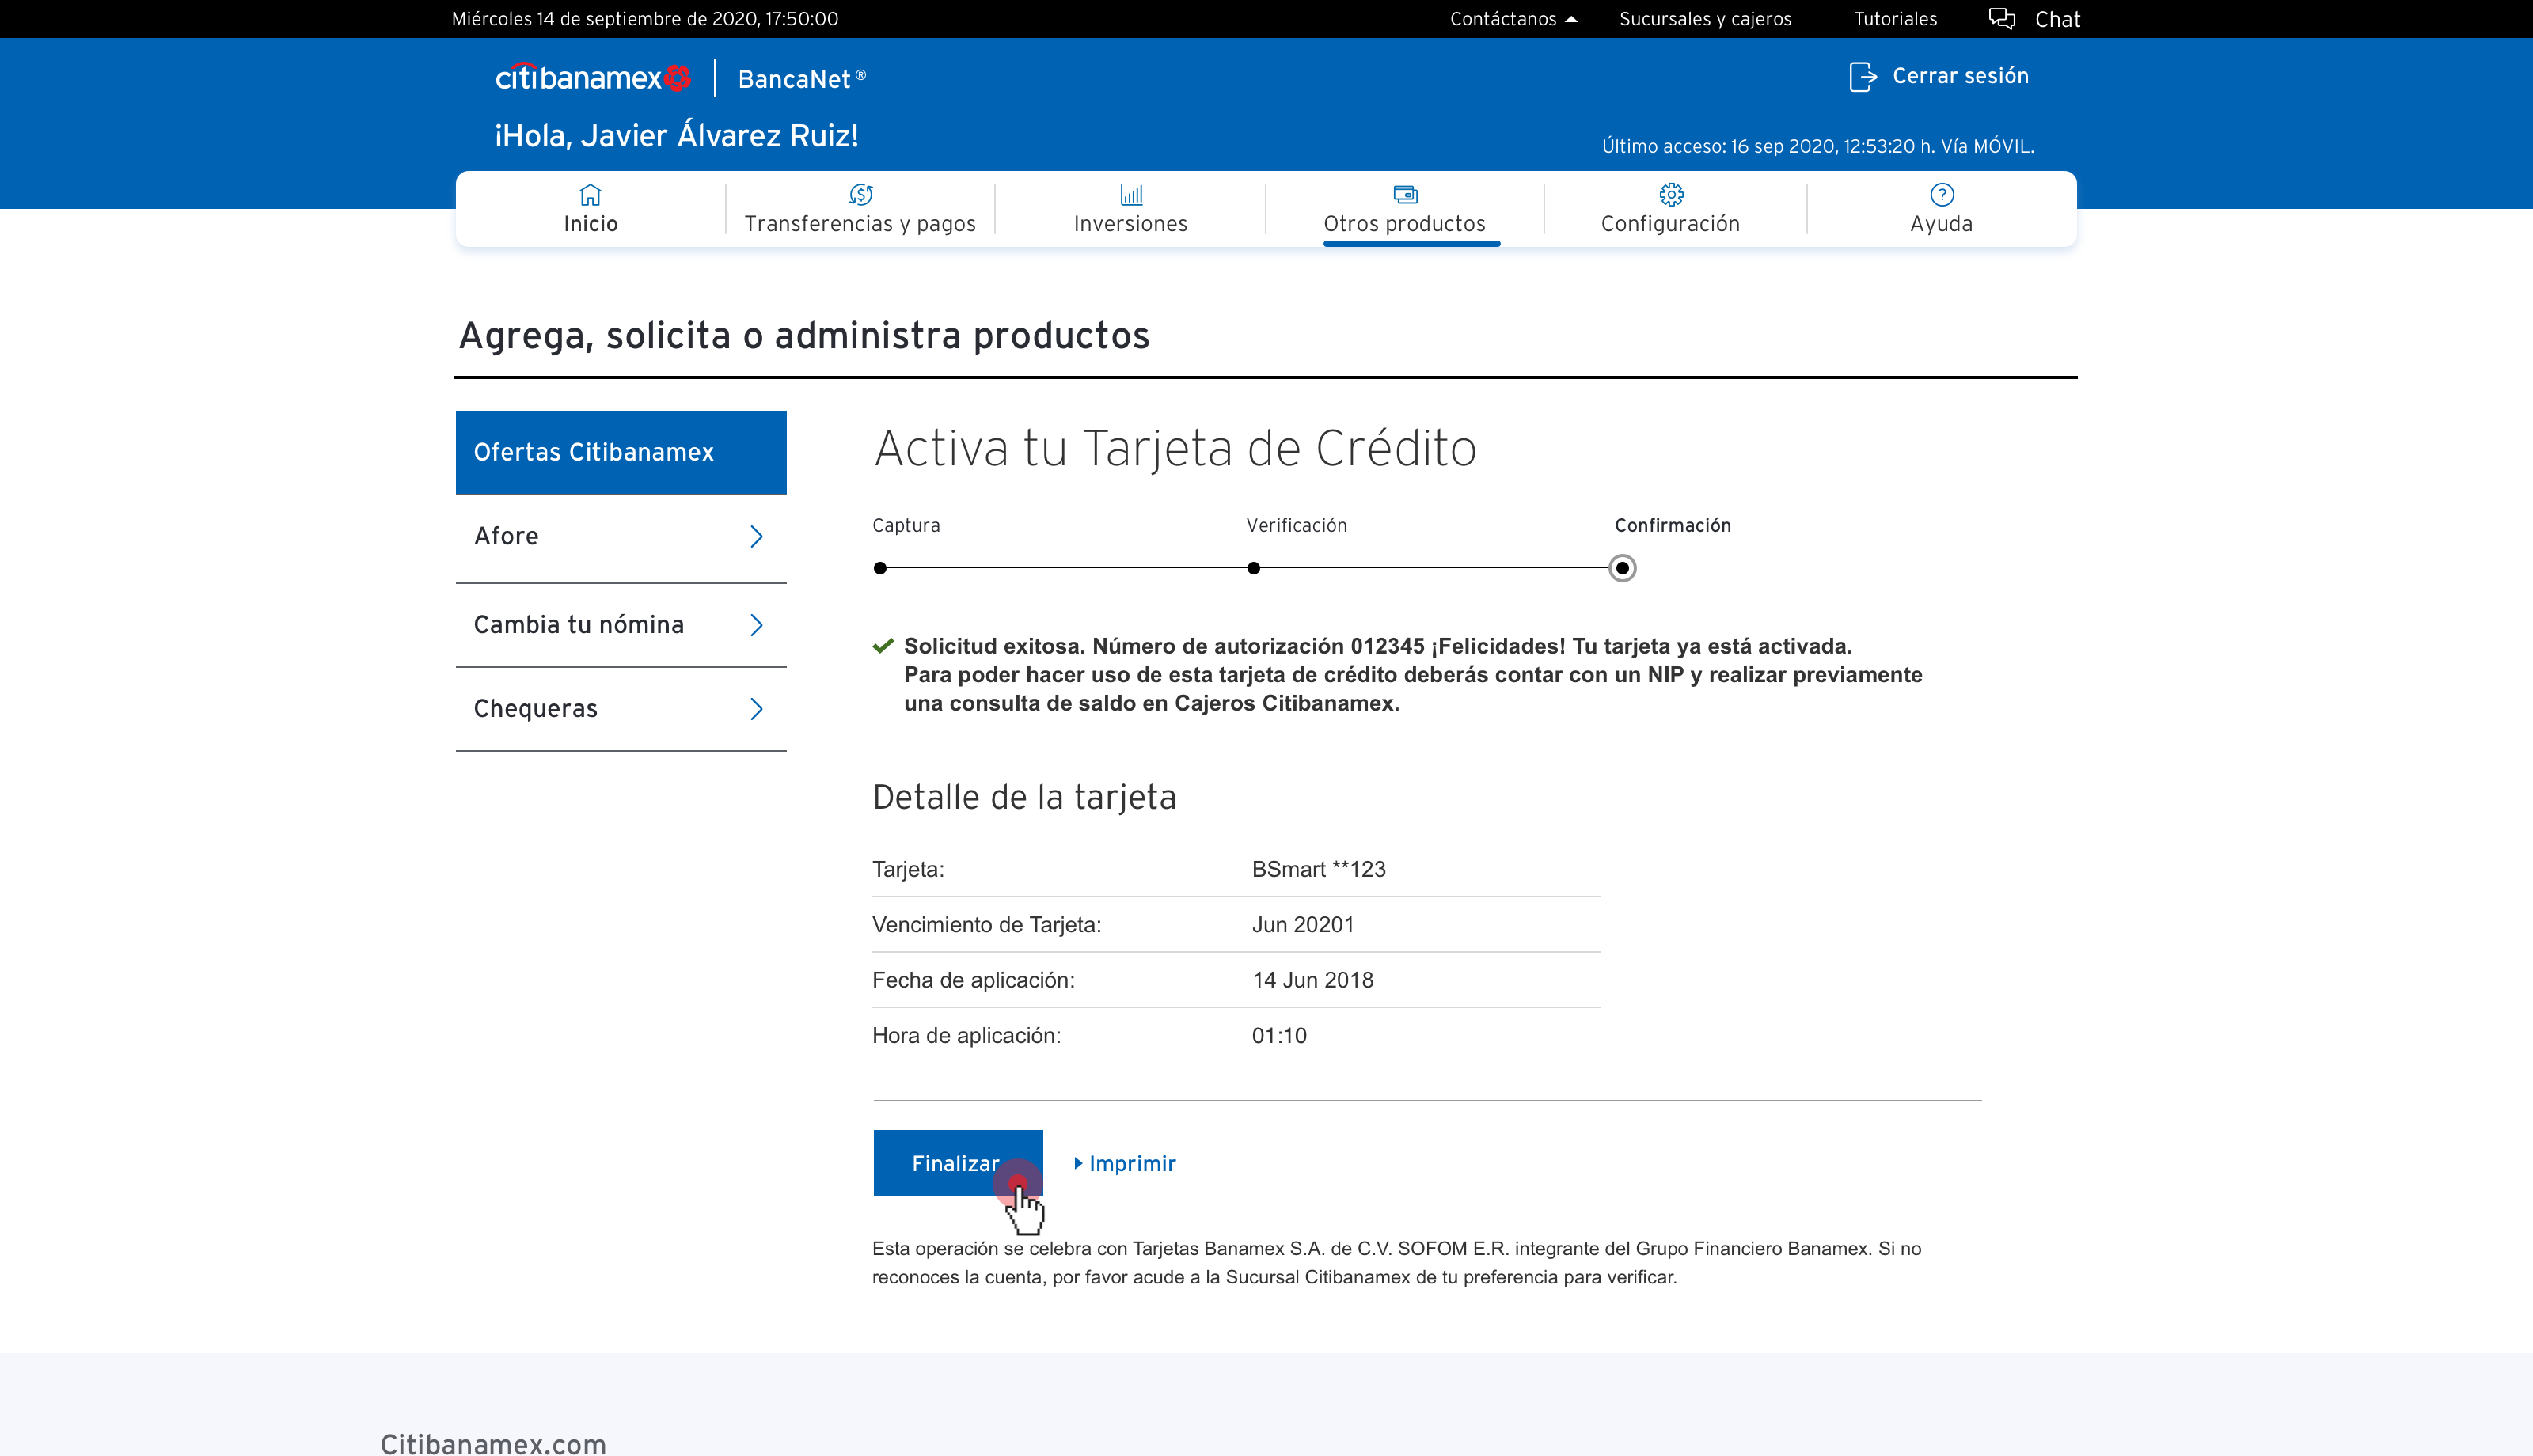Click the Ayuda question mark icon
2533x1456 pixels.
click(1941, 194)
